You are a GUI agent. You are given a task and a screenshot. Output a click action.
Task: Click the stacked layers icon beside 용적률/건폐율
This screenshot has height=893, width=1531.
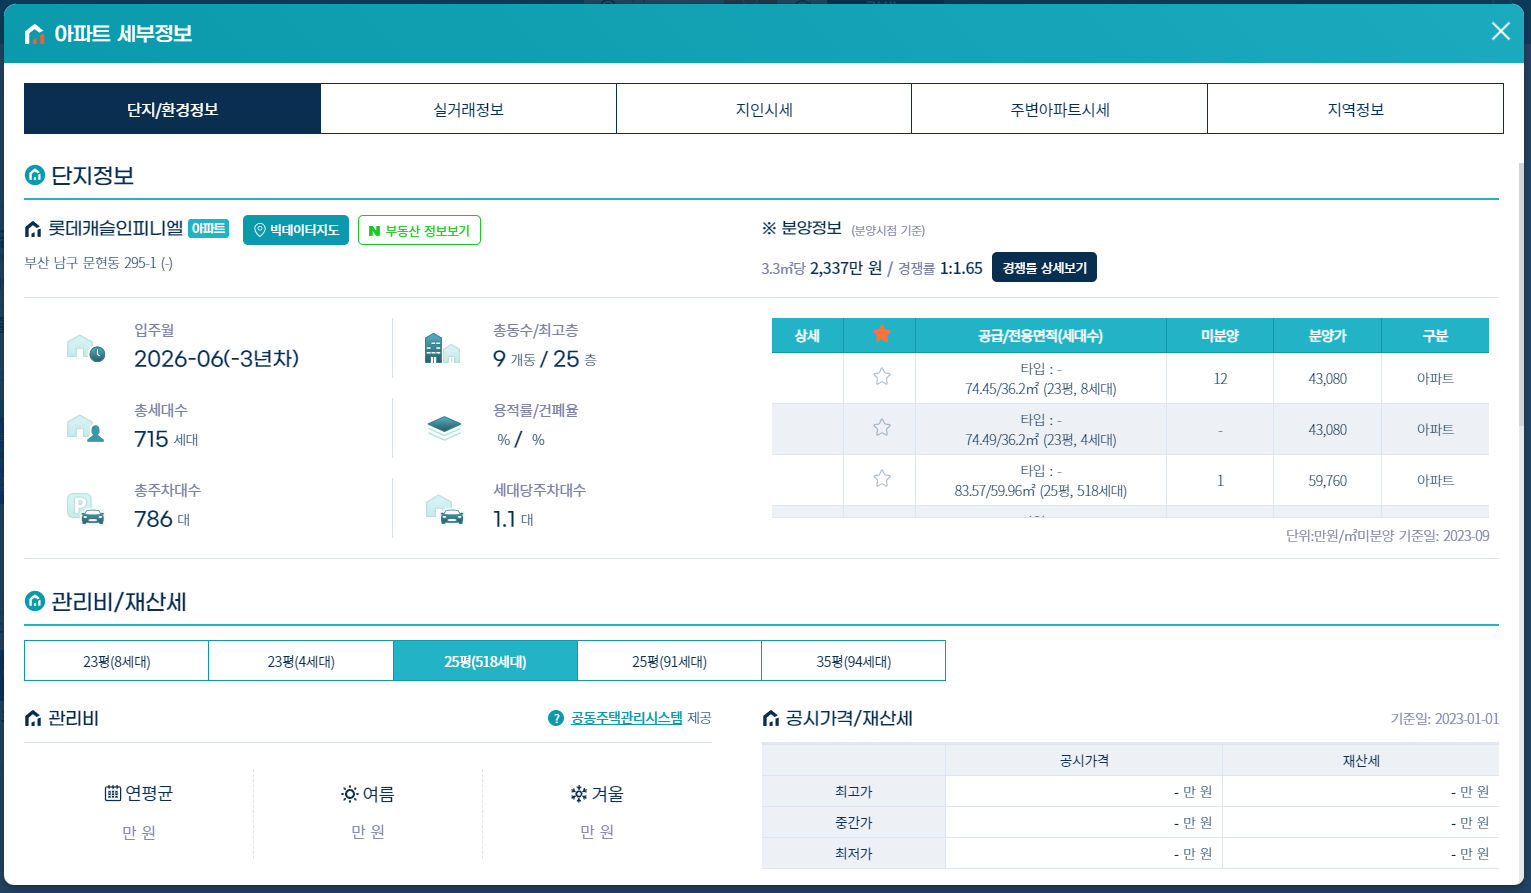point(443,424)
